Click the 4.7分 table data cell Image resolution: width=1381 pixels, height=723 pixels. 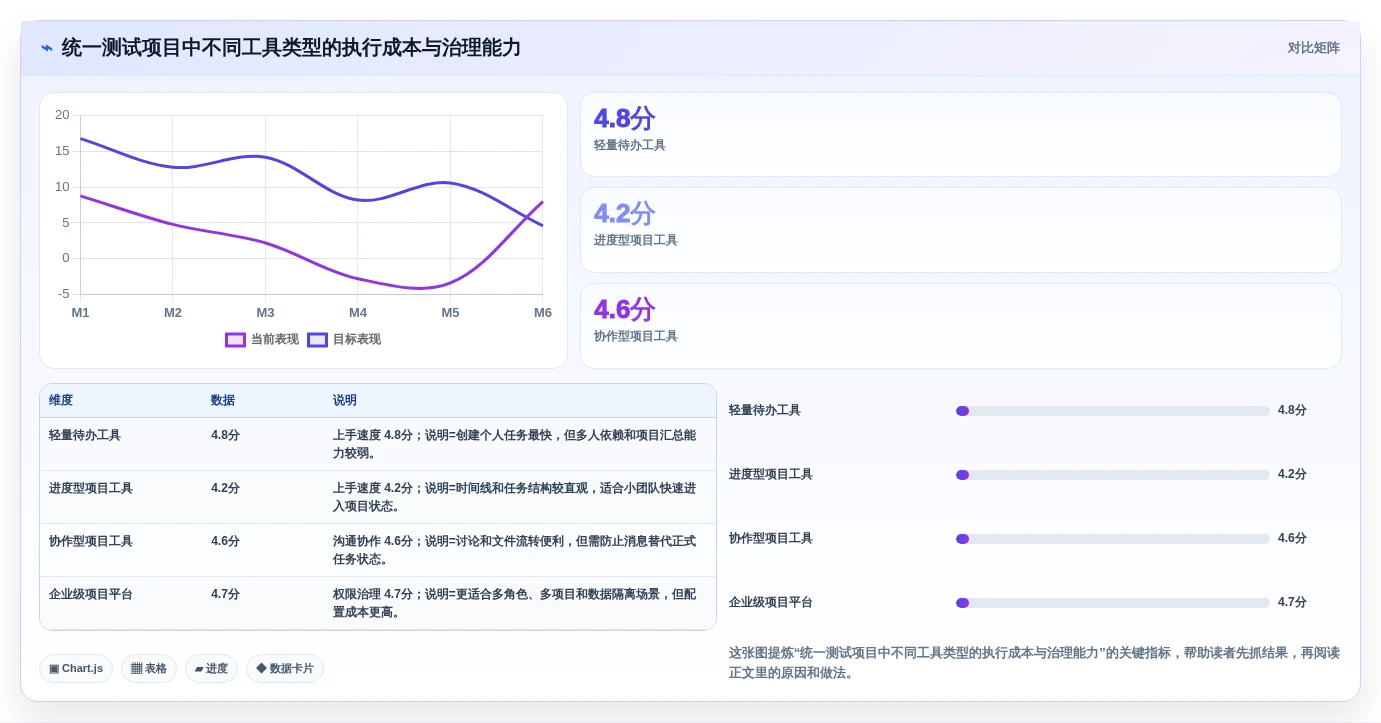click(x=225, y=594)
